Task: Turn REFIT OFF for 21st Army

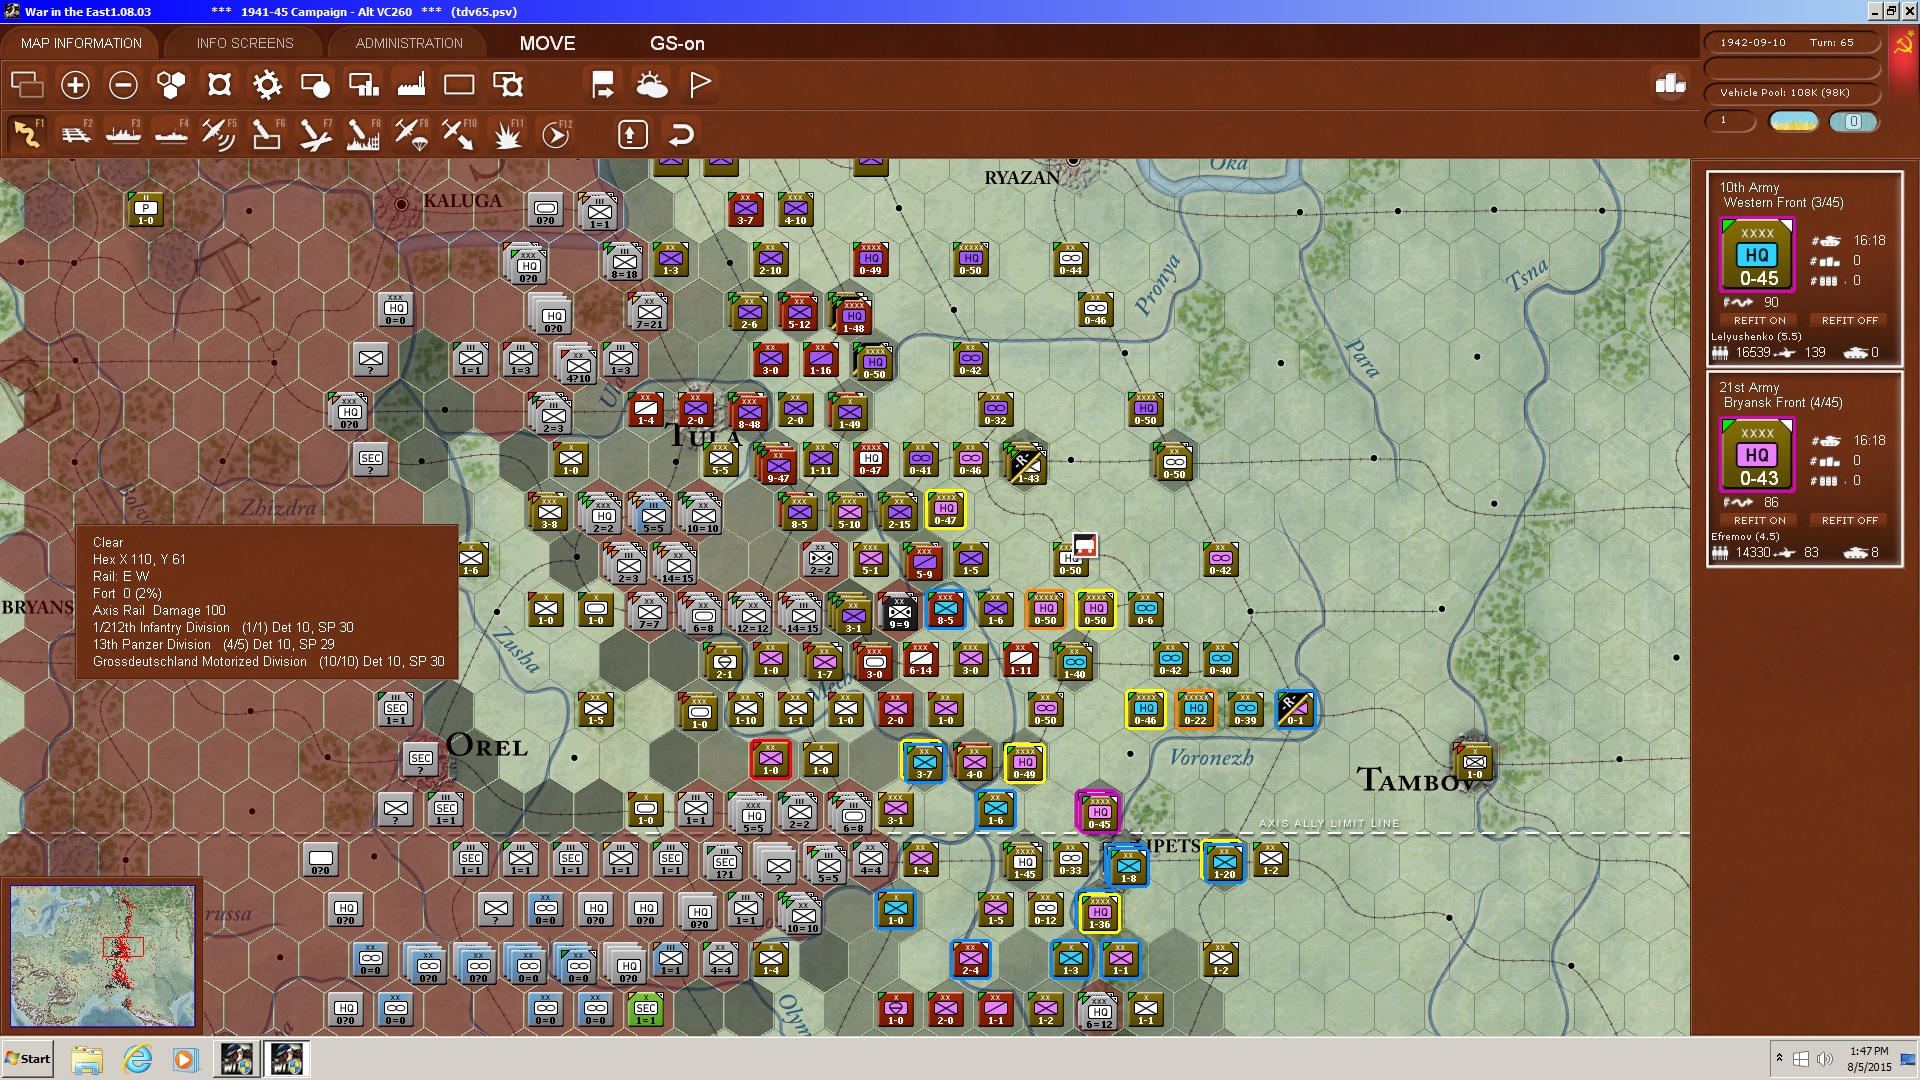Action: pyautogui.click(x=1849, y=520)
